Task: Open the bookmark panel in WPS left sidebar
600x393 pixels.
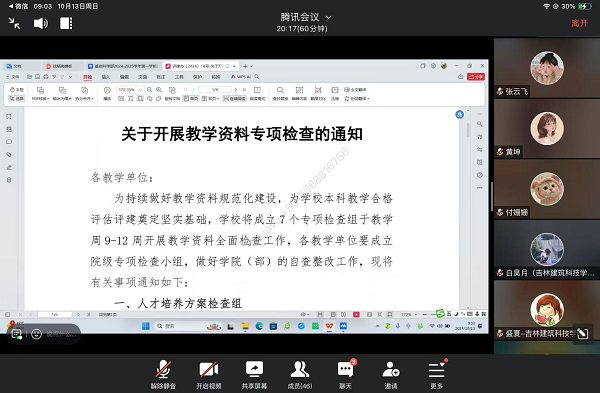Action: pos(9,117)
